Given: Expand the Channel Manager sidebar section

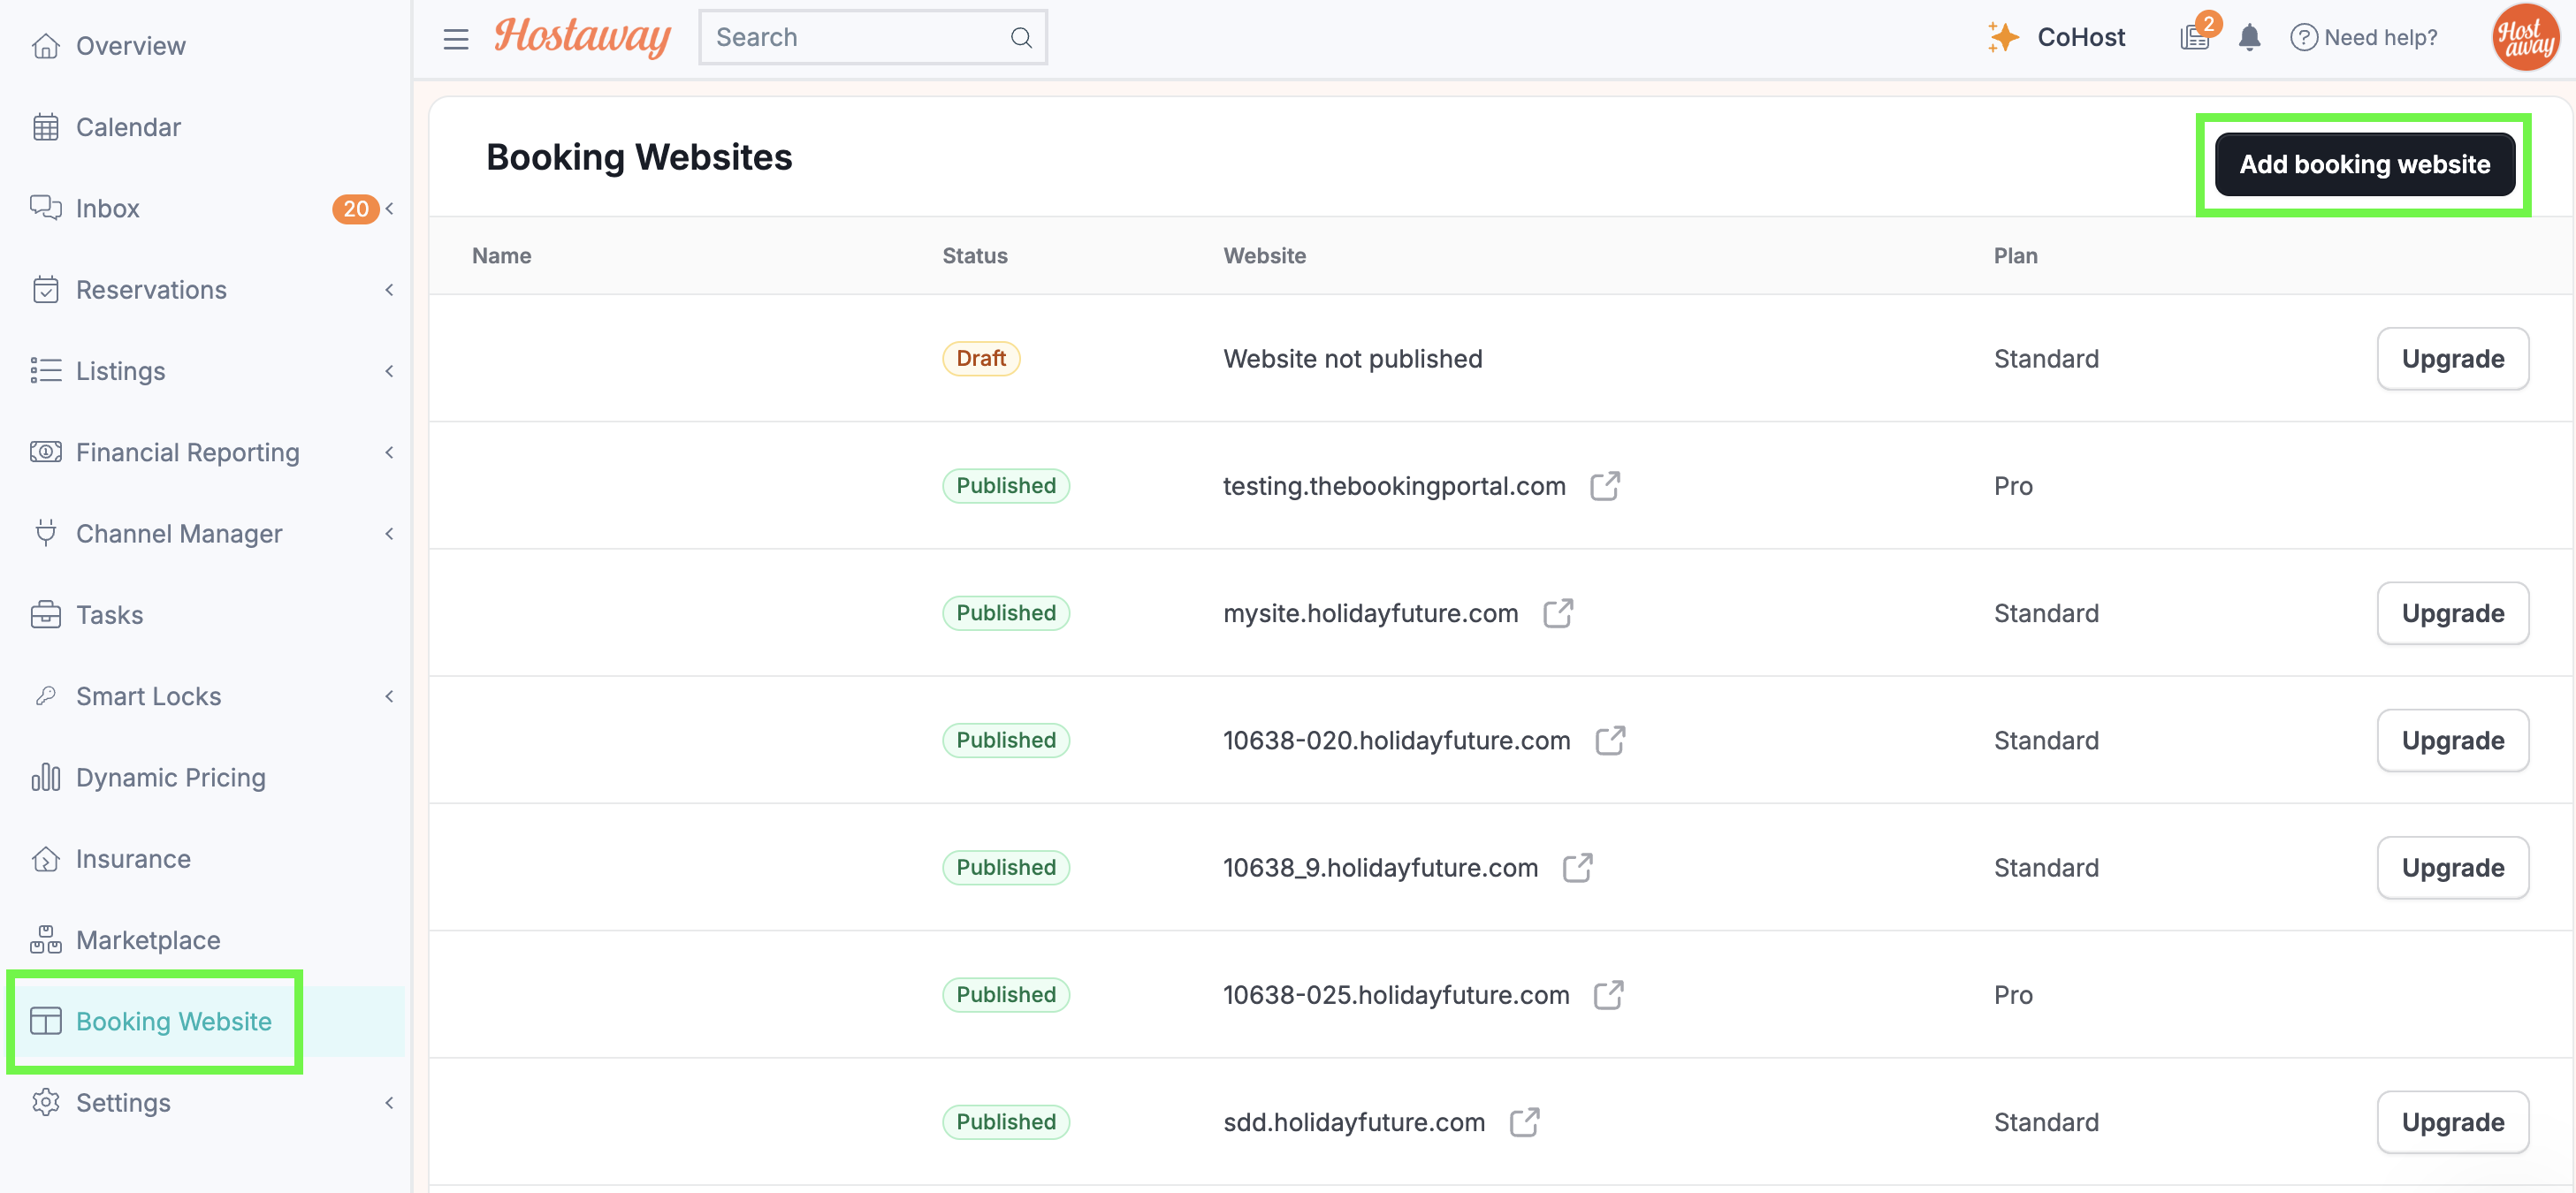Looking at the screenshot, I should [x=389, y=534].
